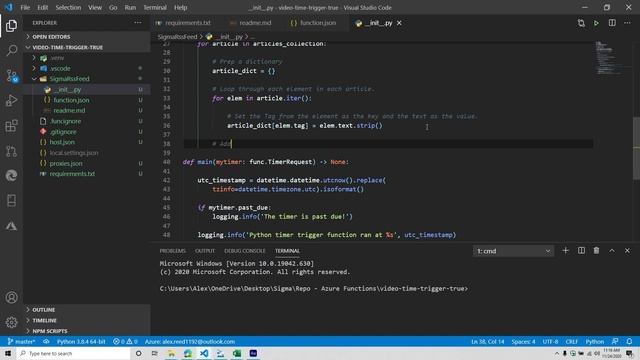Open the Selection menu
Image resolution: width=640 pixels, height=360 pixels.
click(68, 7)
